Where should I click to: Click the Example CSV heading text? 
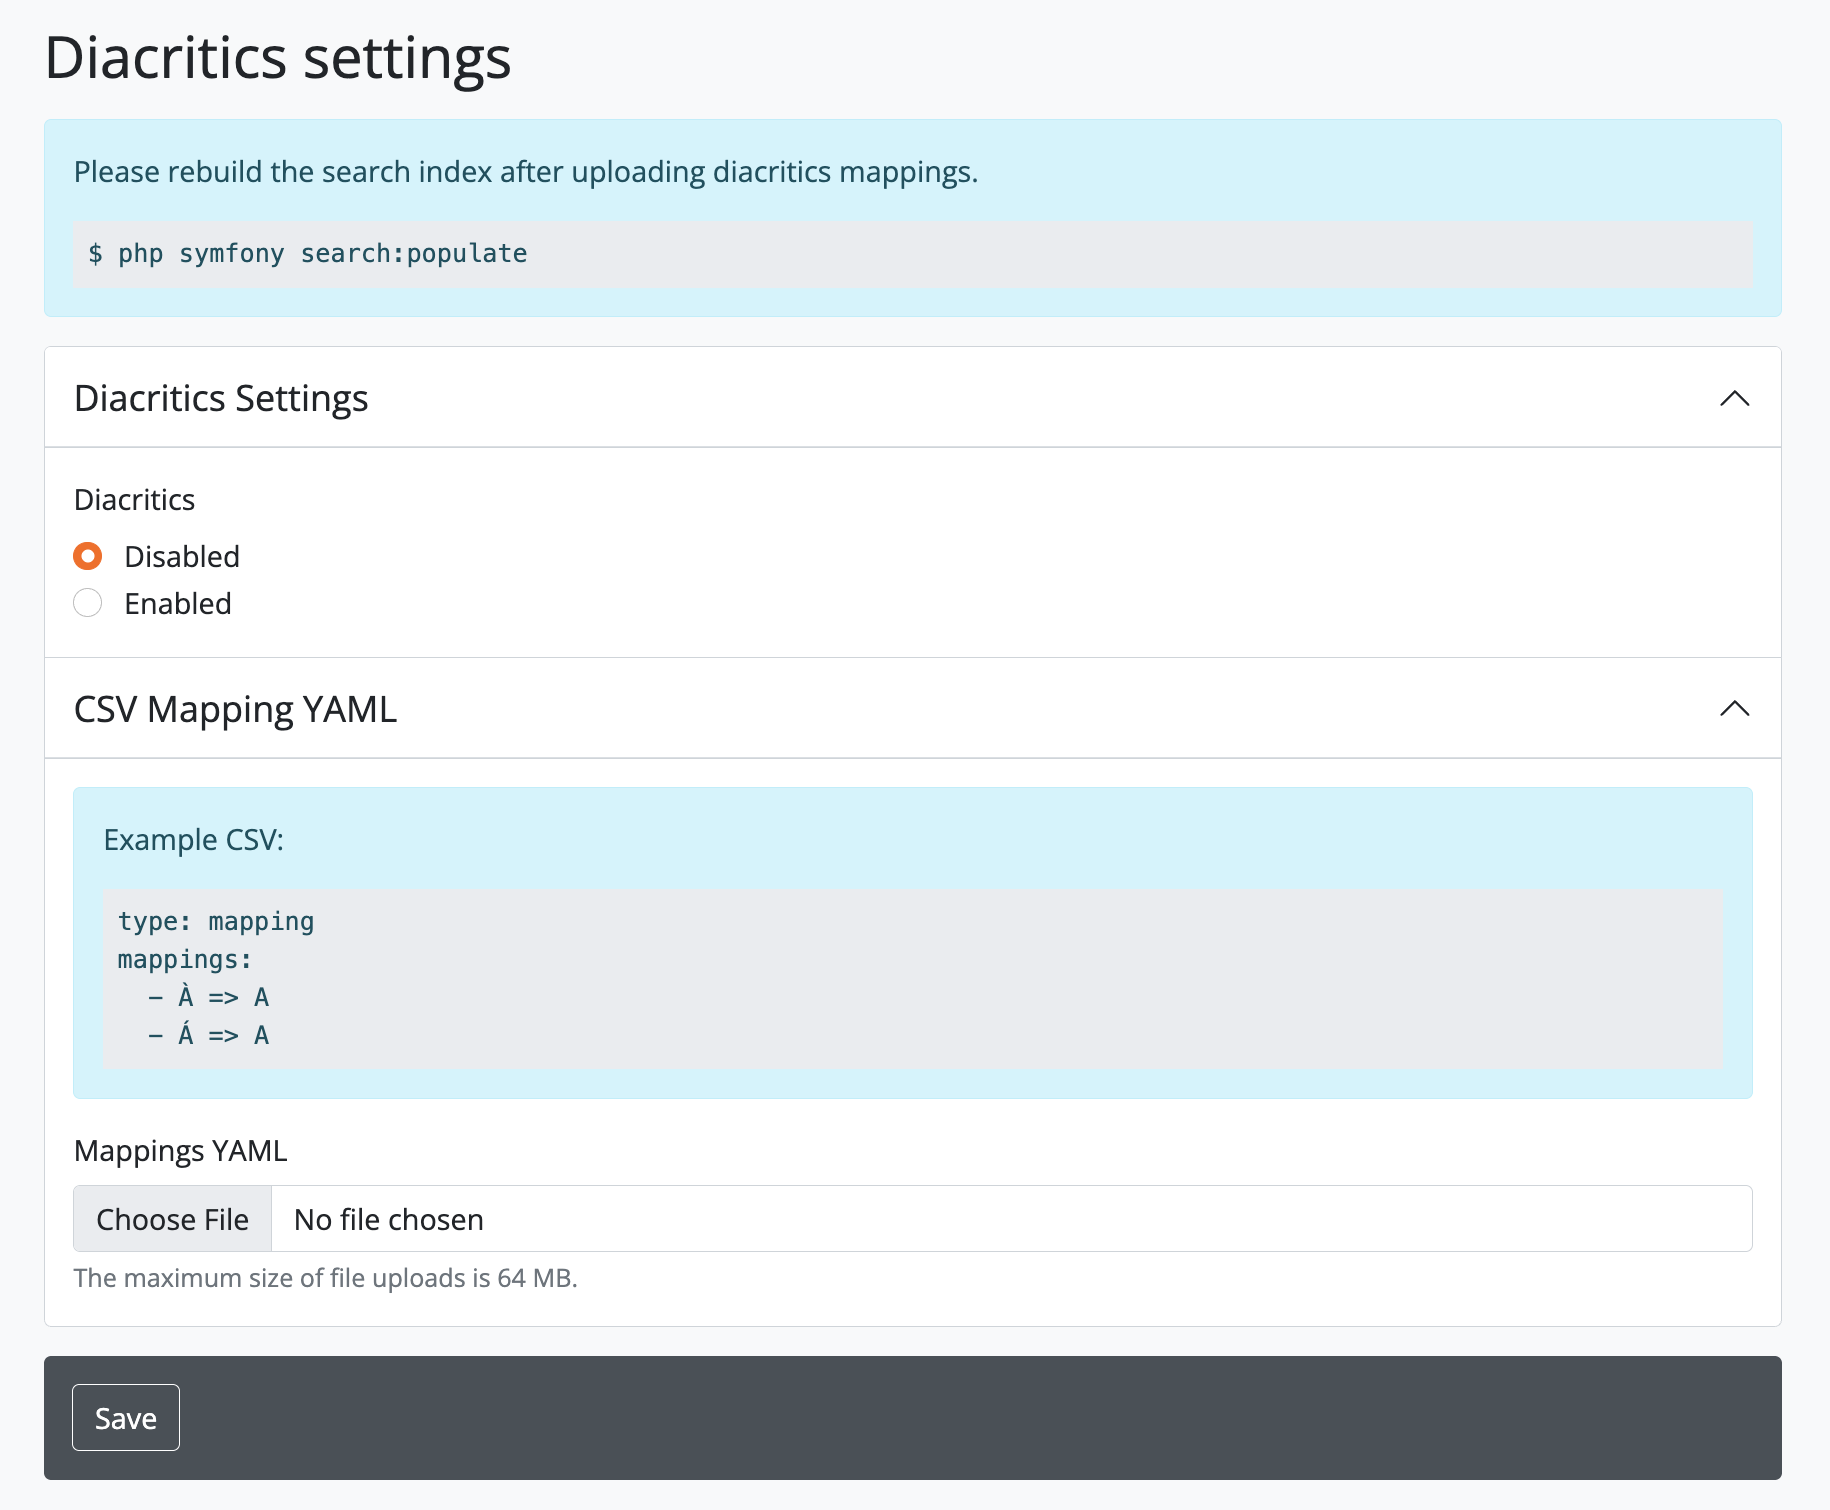(194, 840)
